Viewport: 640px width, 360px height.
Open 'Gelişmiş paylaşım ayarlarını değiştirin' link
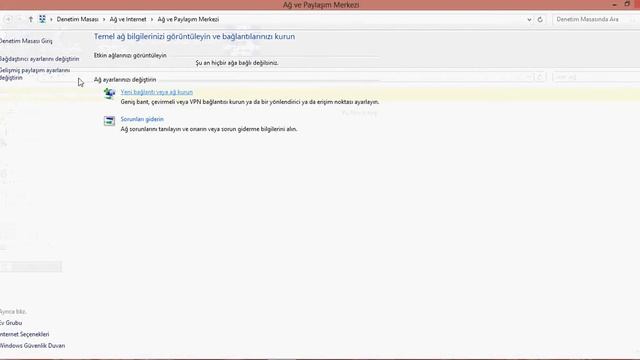(35, 74)
